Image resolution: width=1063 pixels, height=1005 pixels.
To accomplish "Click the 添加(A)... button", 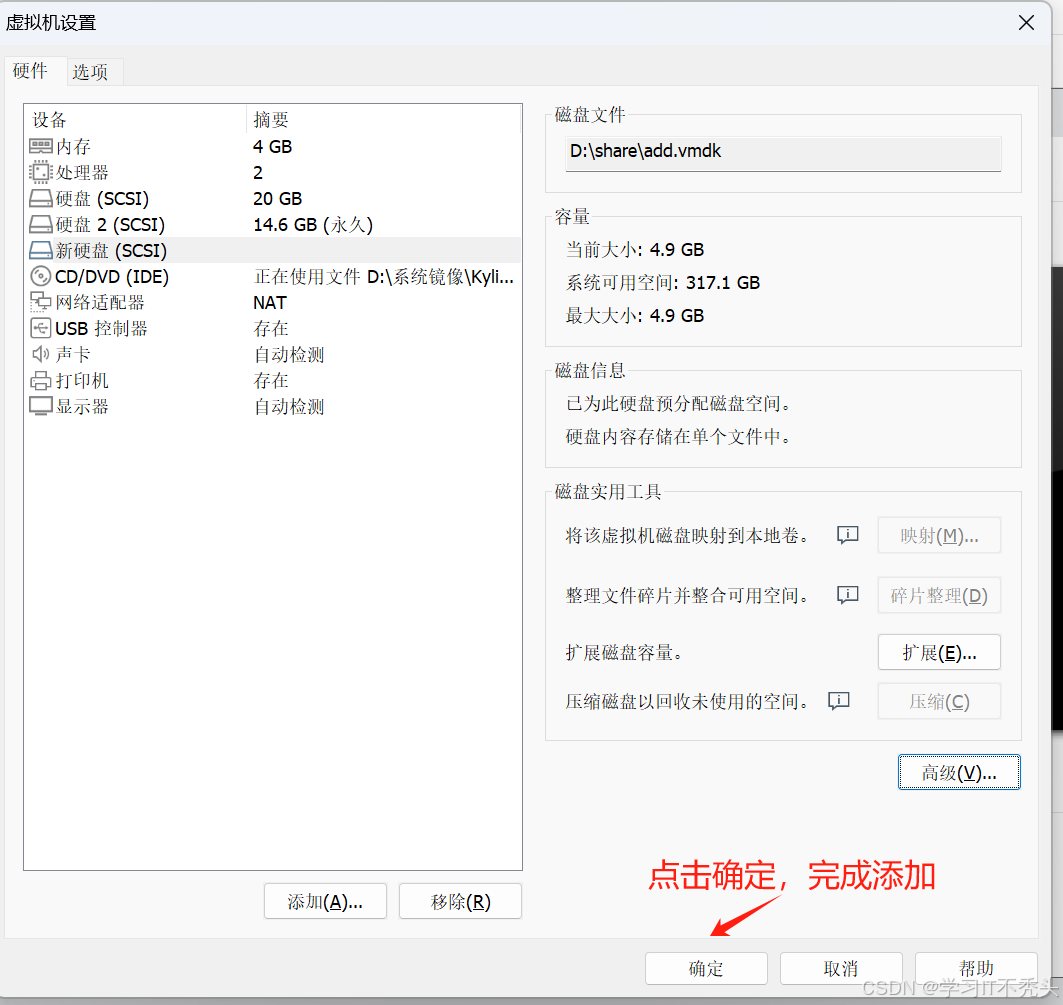I will pyautogui.click(x=325, y=901).
